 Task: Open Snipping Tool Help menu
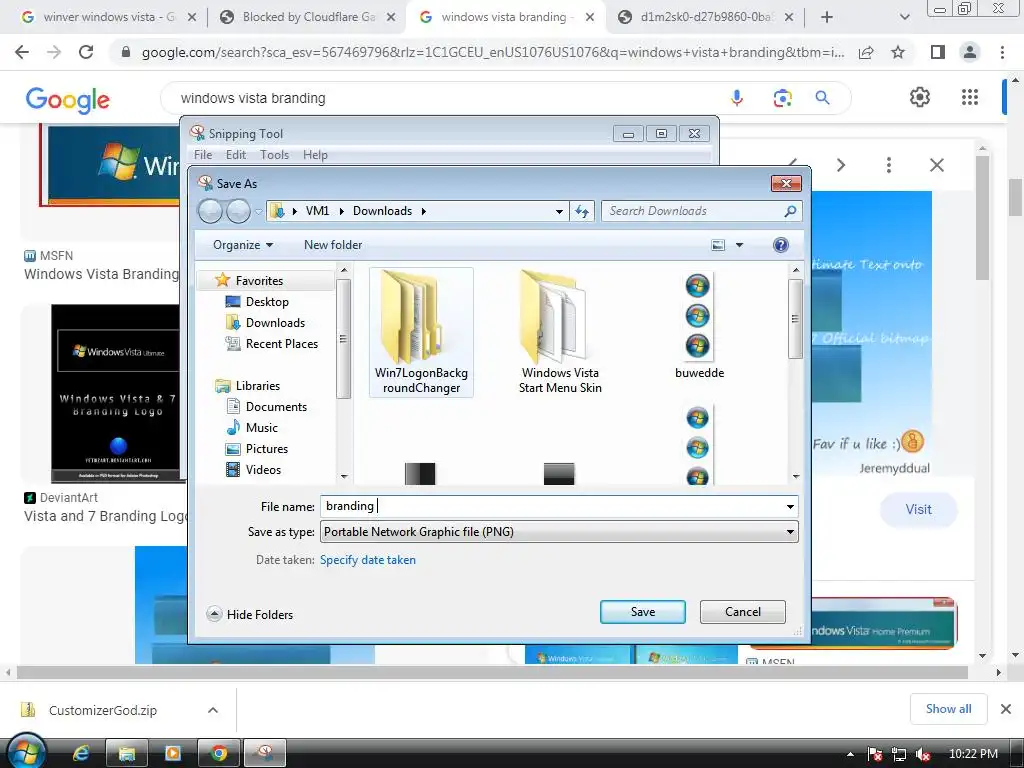[x=315, y=155]
